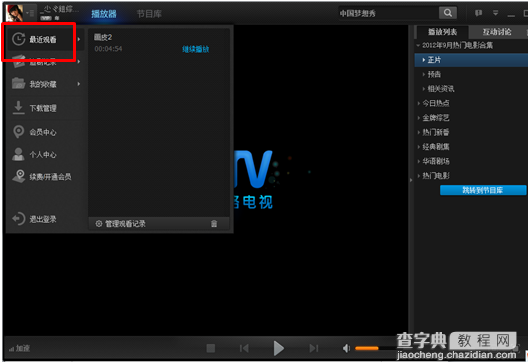Click the gear icon beside 管理观看记录
The height and width of the screenshot is (362, 528).
[99, 224]
